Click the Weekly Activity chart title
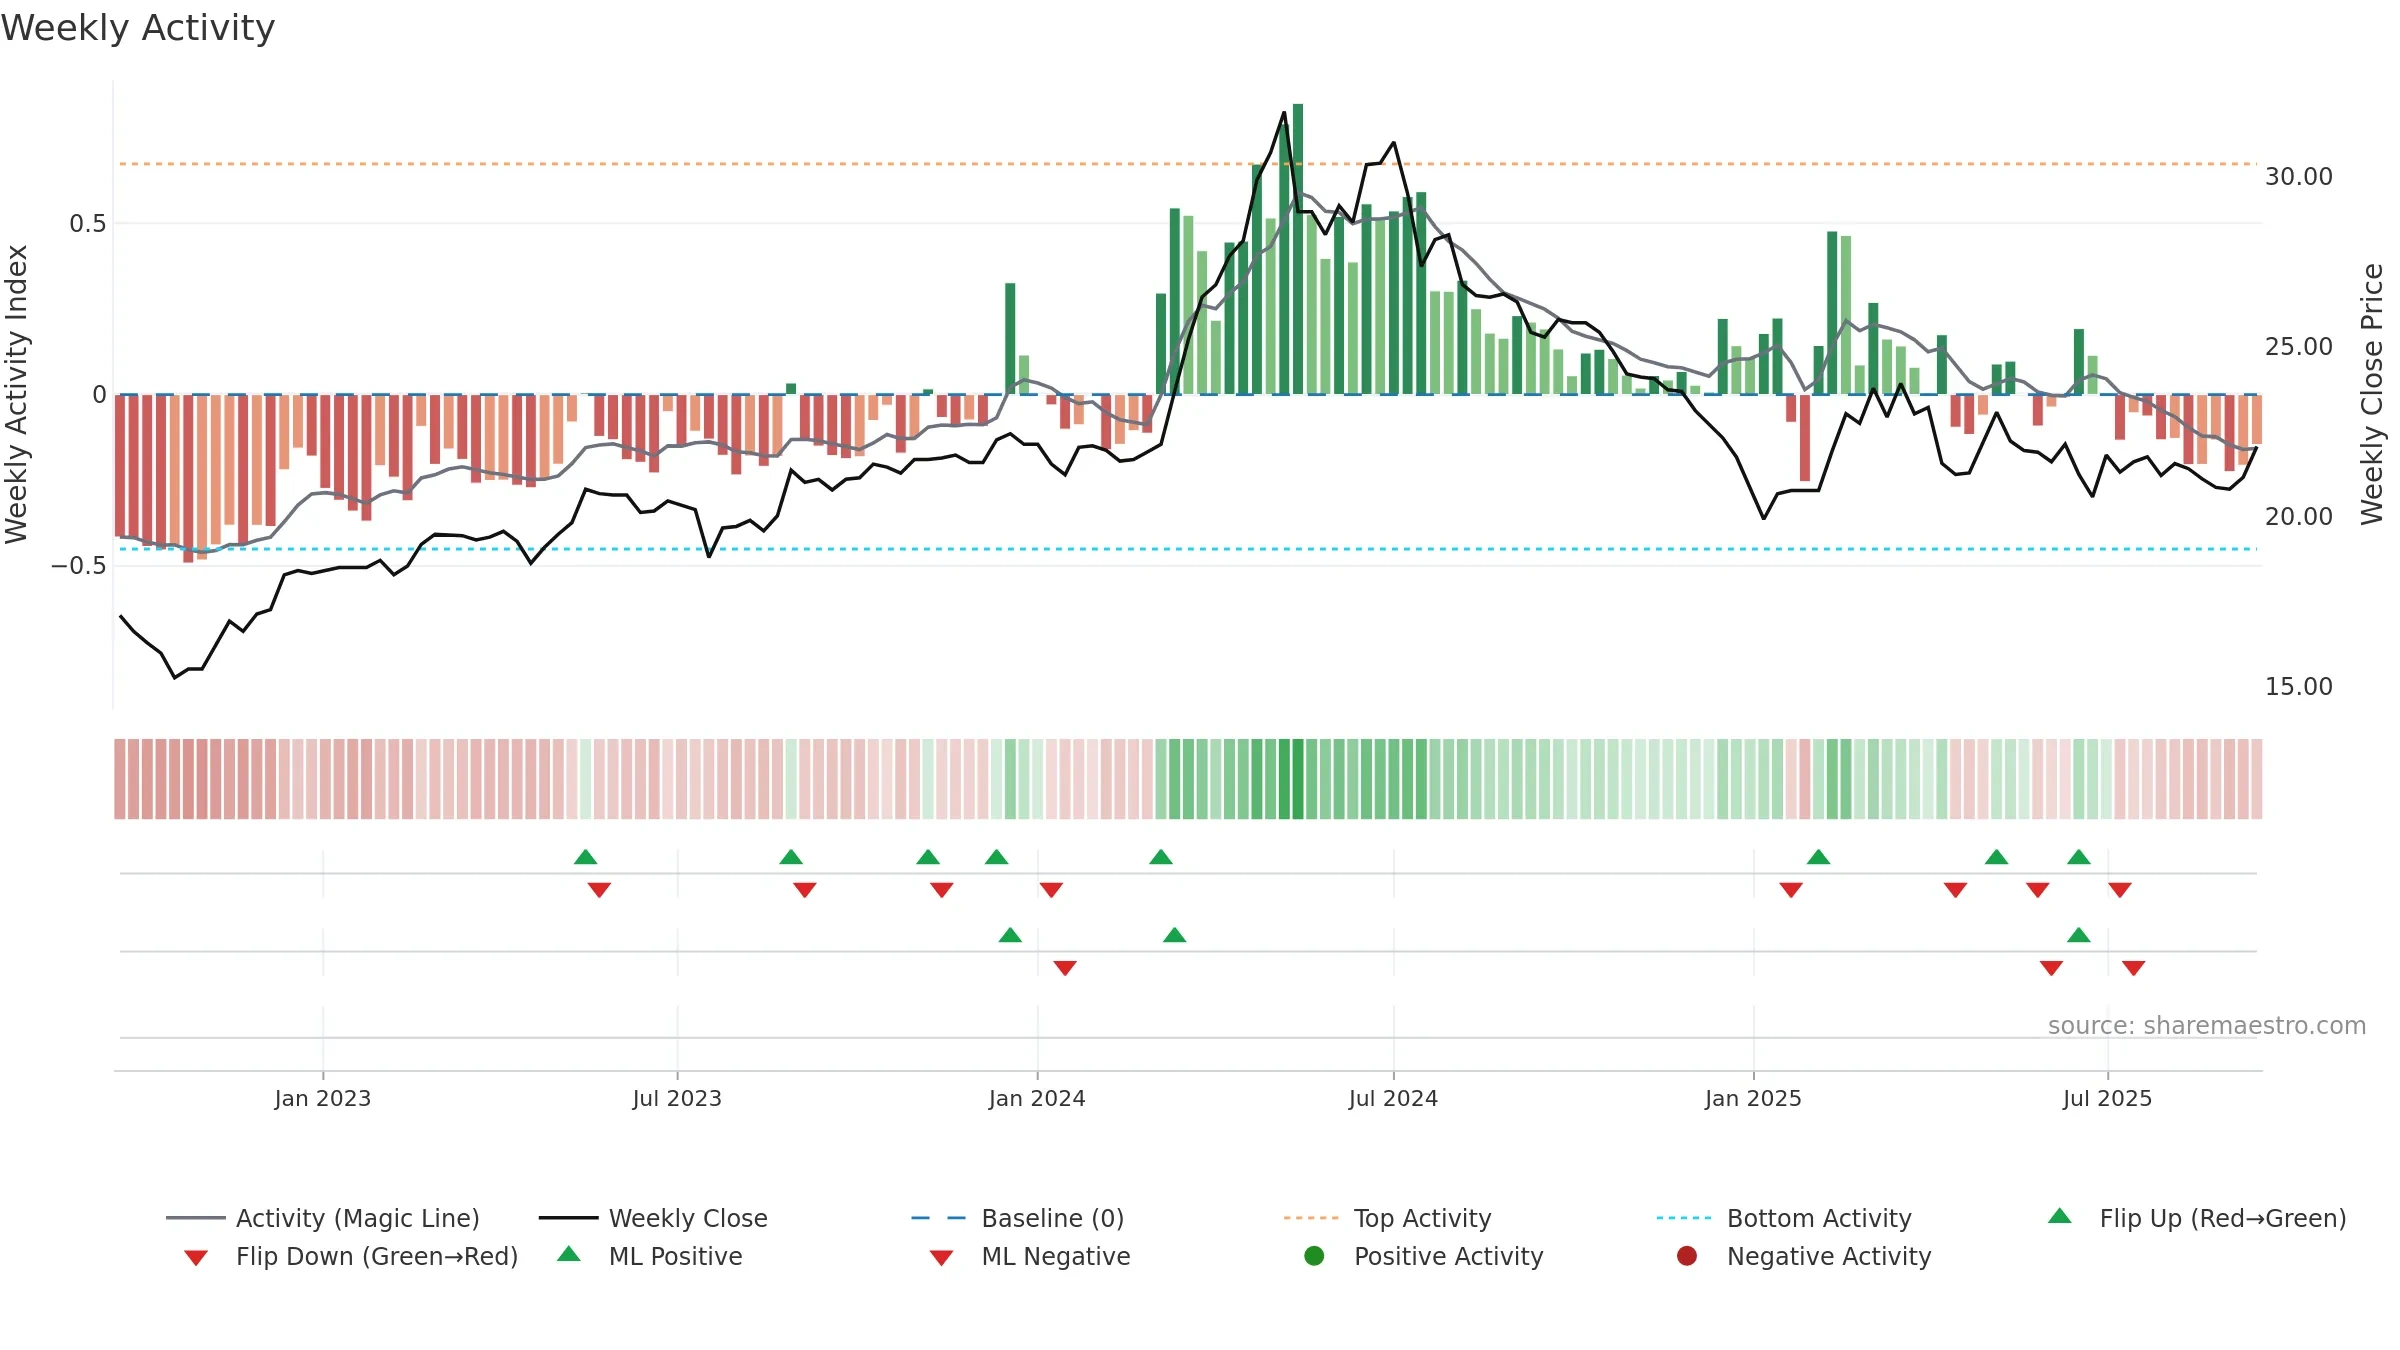The width and height of the screenshot is (2400, 1350). [x=138, y=28]
